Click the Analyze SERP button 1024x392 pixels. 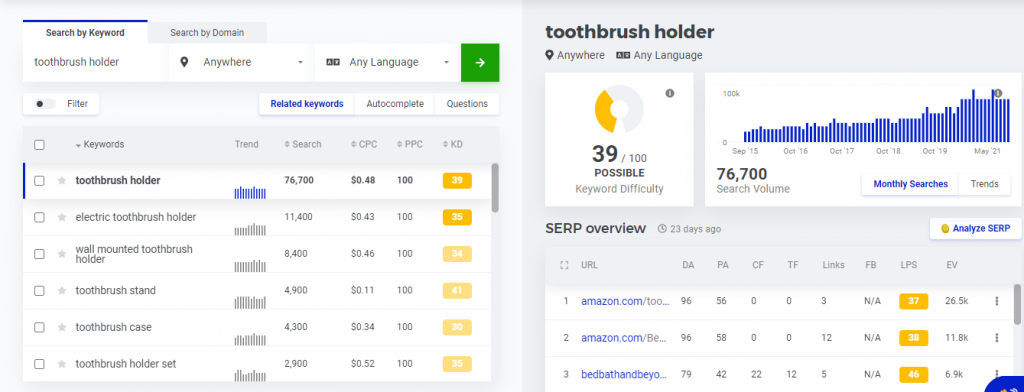tap(976, 229)
